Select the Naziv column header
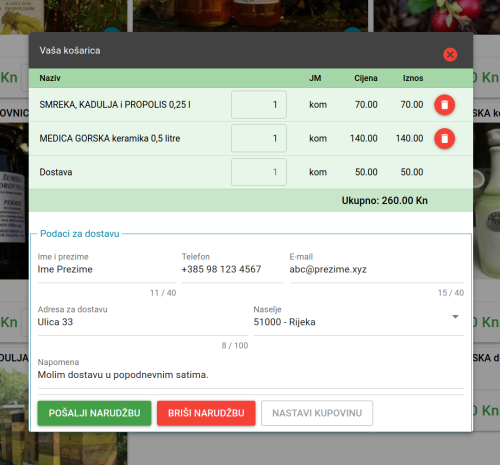This screenshot has width=500, height=465. click(x=50, y=78)
